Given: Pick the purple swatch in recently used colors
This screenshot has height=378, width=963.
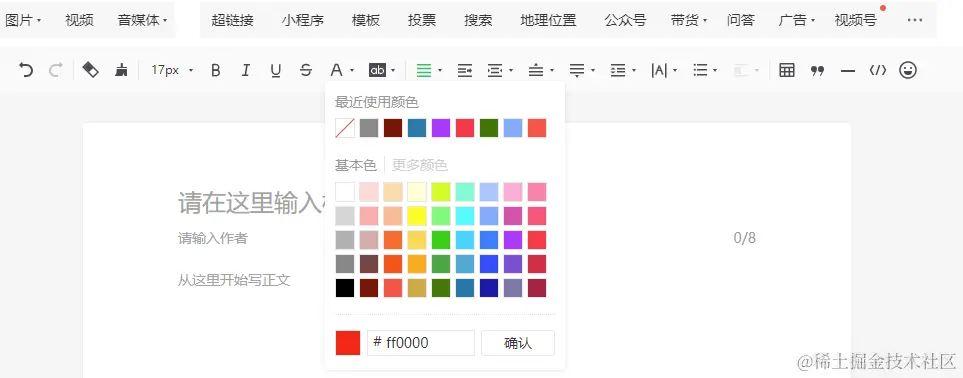Looking at the screenshot, I should click(441, 128).
